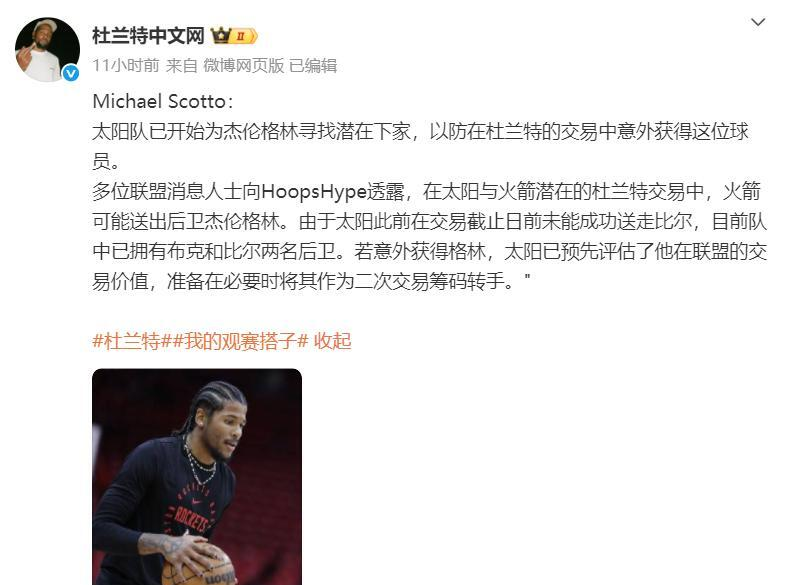Click the 来自 label before the source
Image resolution: width=791 pixels, height=585 pixels.
pyautogui.click(x=182, y=66)
